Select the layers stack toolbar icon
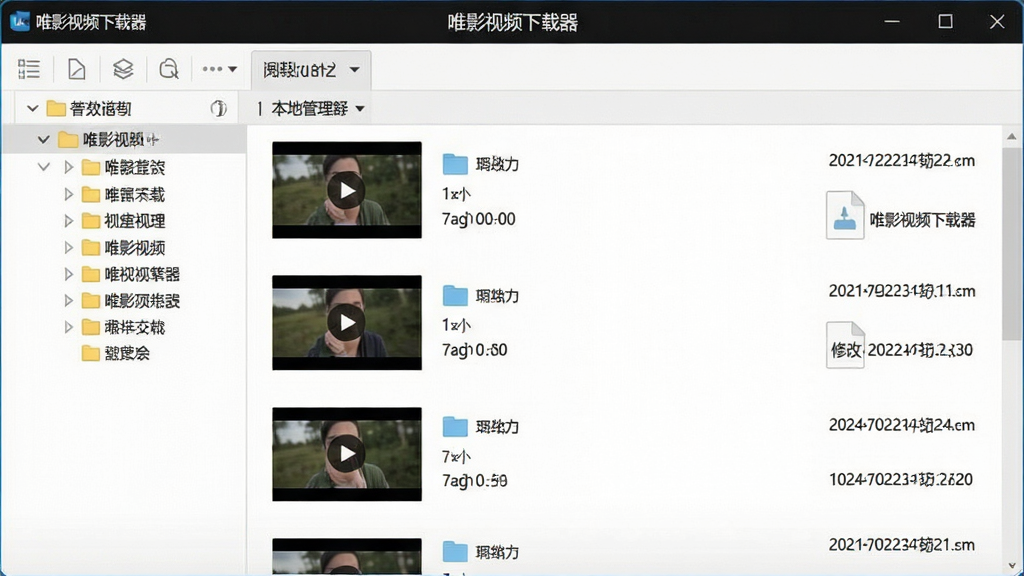Screen dimensions: 1024x576 click(x=123, y=69)
